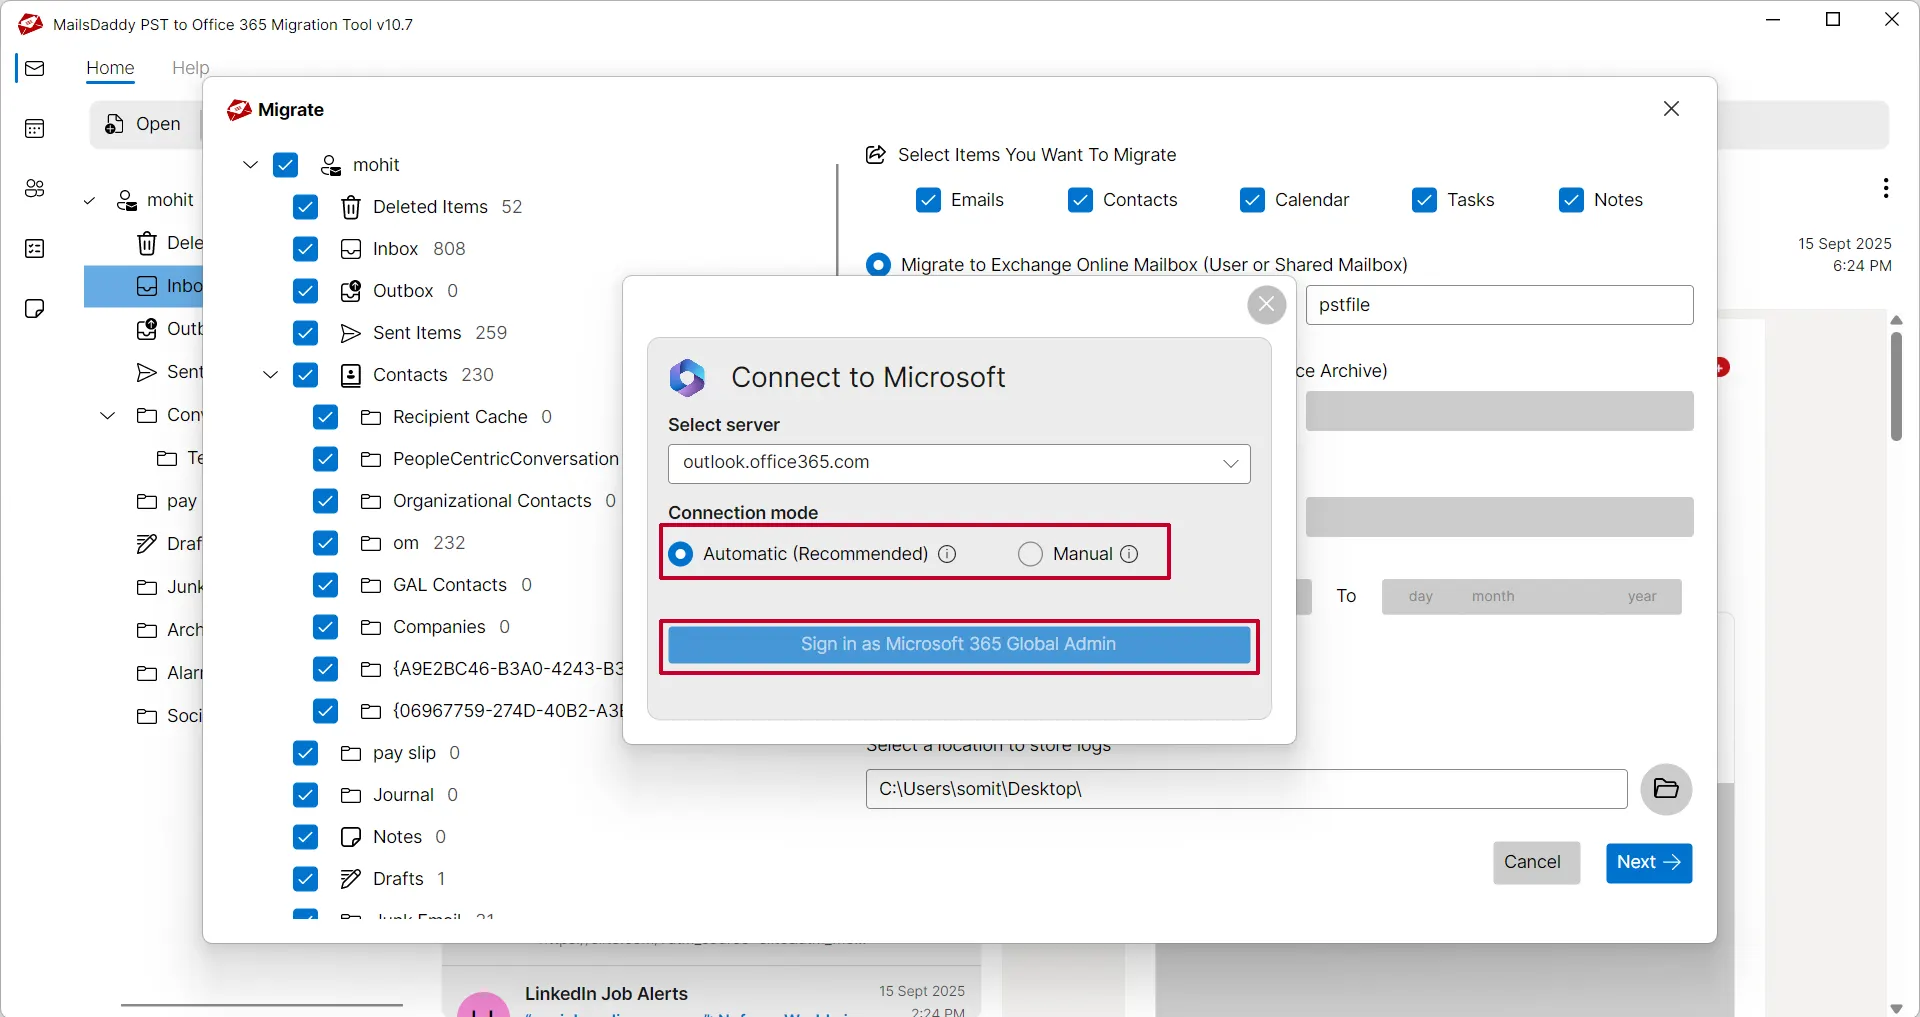Select Automatic (Recommended) connection mode

(x=680, y=554)
